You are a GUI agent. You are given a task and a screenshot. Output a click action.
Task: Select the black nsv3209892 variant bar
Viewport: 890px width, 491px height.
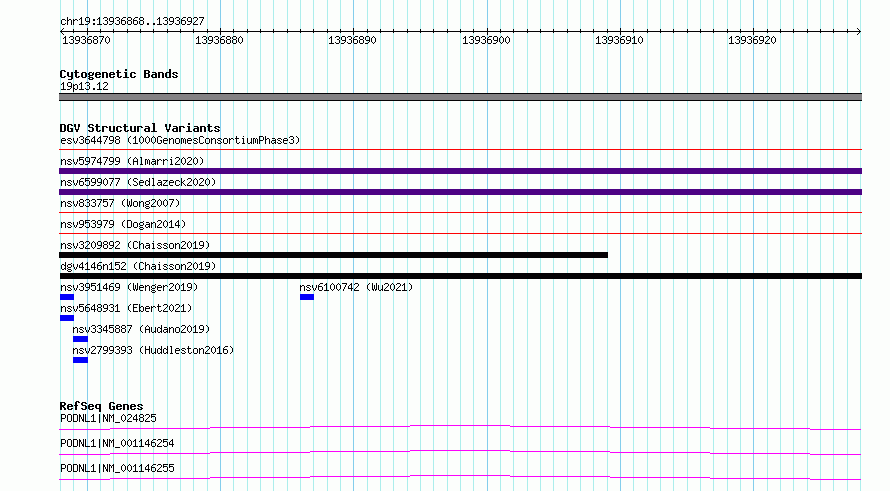(x=333, y=255)
